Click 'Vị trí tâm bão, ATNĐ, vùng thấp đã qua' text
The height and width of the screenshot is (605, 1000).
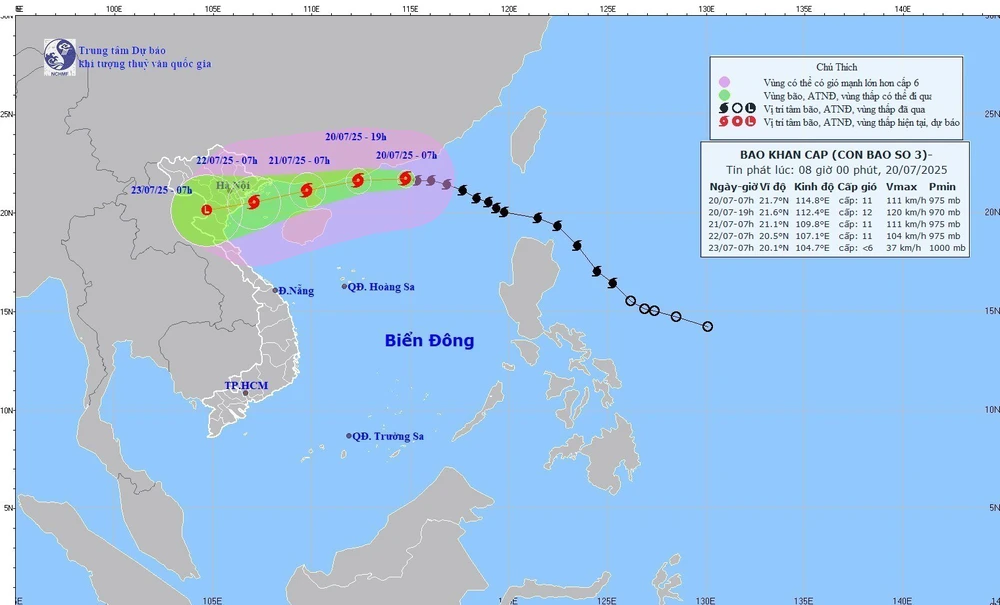[x=844, y=110]
